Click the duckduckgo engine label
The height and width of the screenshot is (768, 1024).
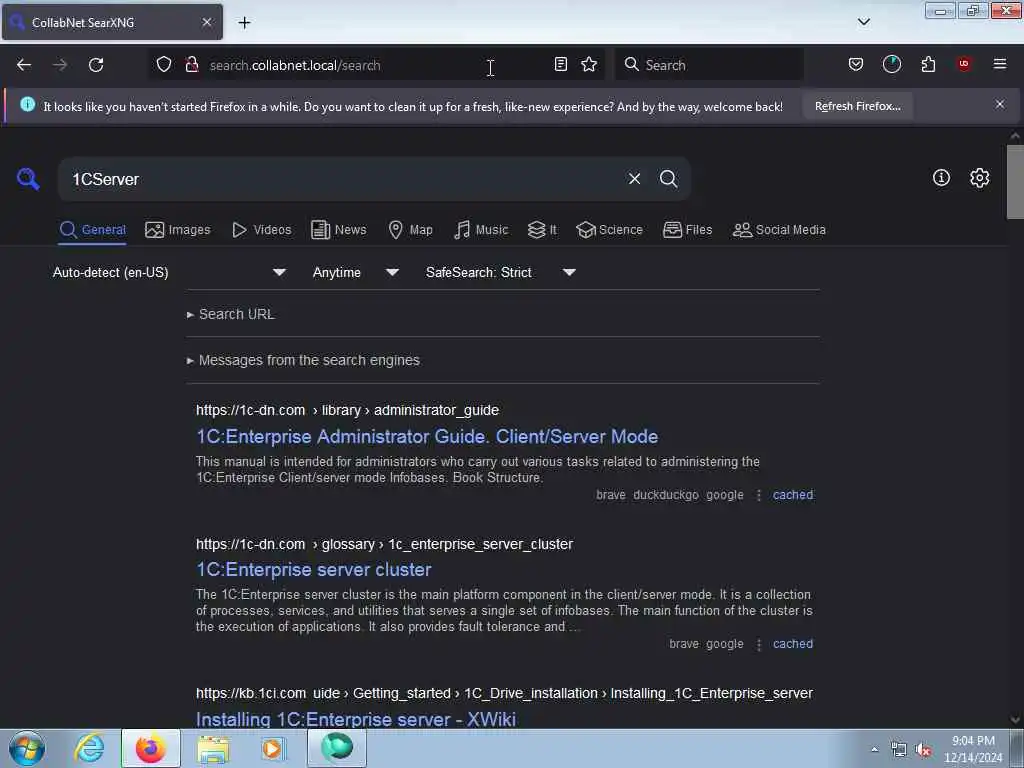click(665, 495)
